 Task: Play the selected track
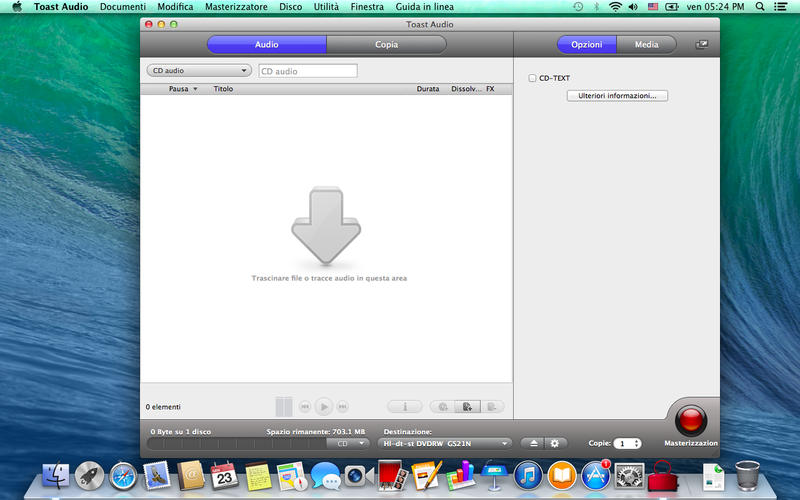323,407
